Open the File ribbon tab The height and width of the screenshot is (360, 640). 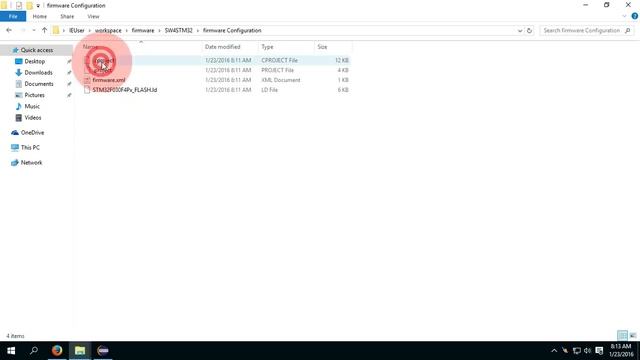13,16
